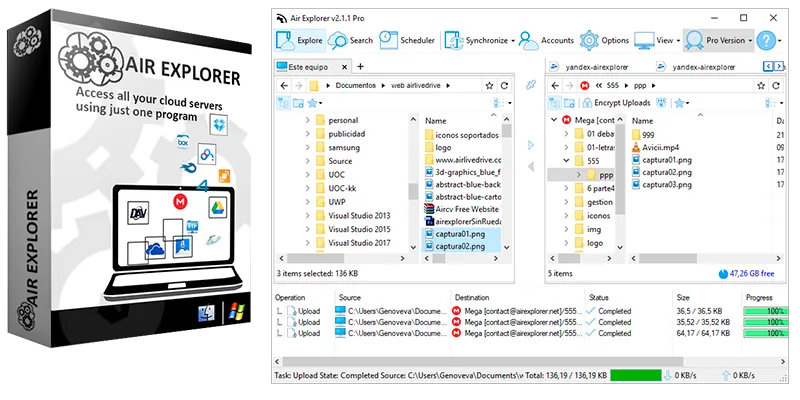Click the copy-to-right arrow between panes
The width and height of the screenshot is (800, 400).
click(x=531, y=145)
